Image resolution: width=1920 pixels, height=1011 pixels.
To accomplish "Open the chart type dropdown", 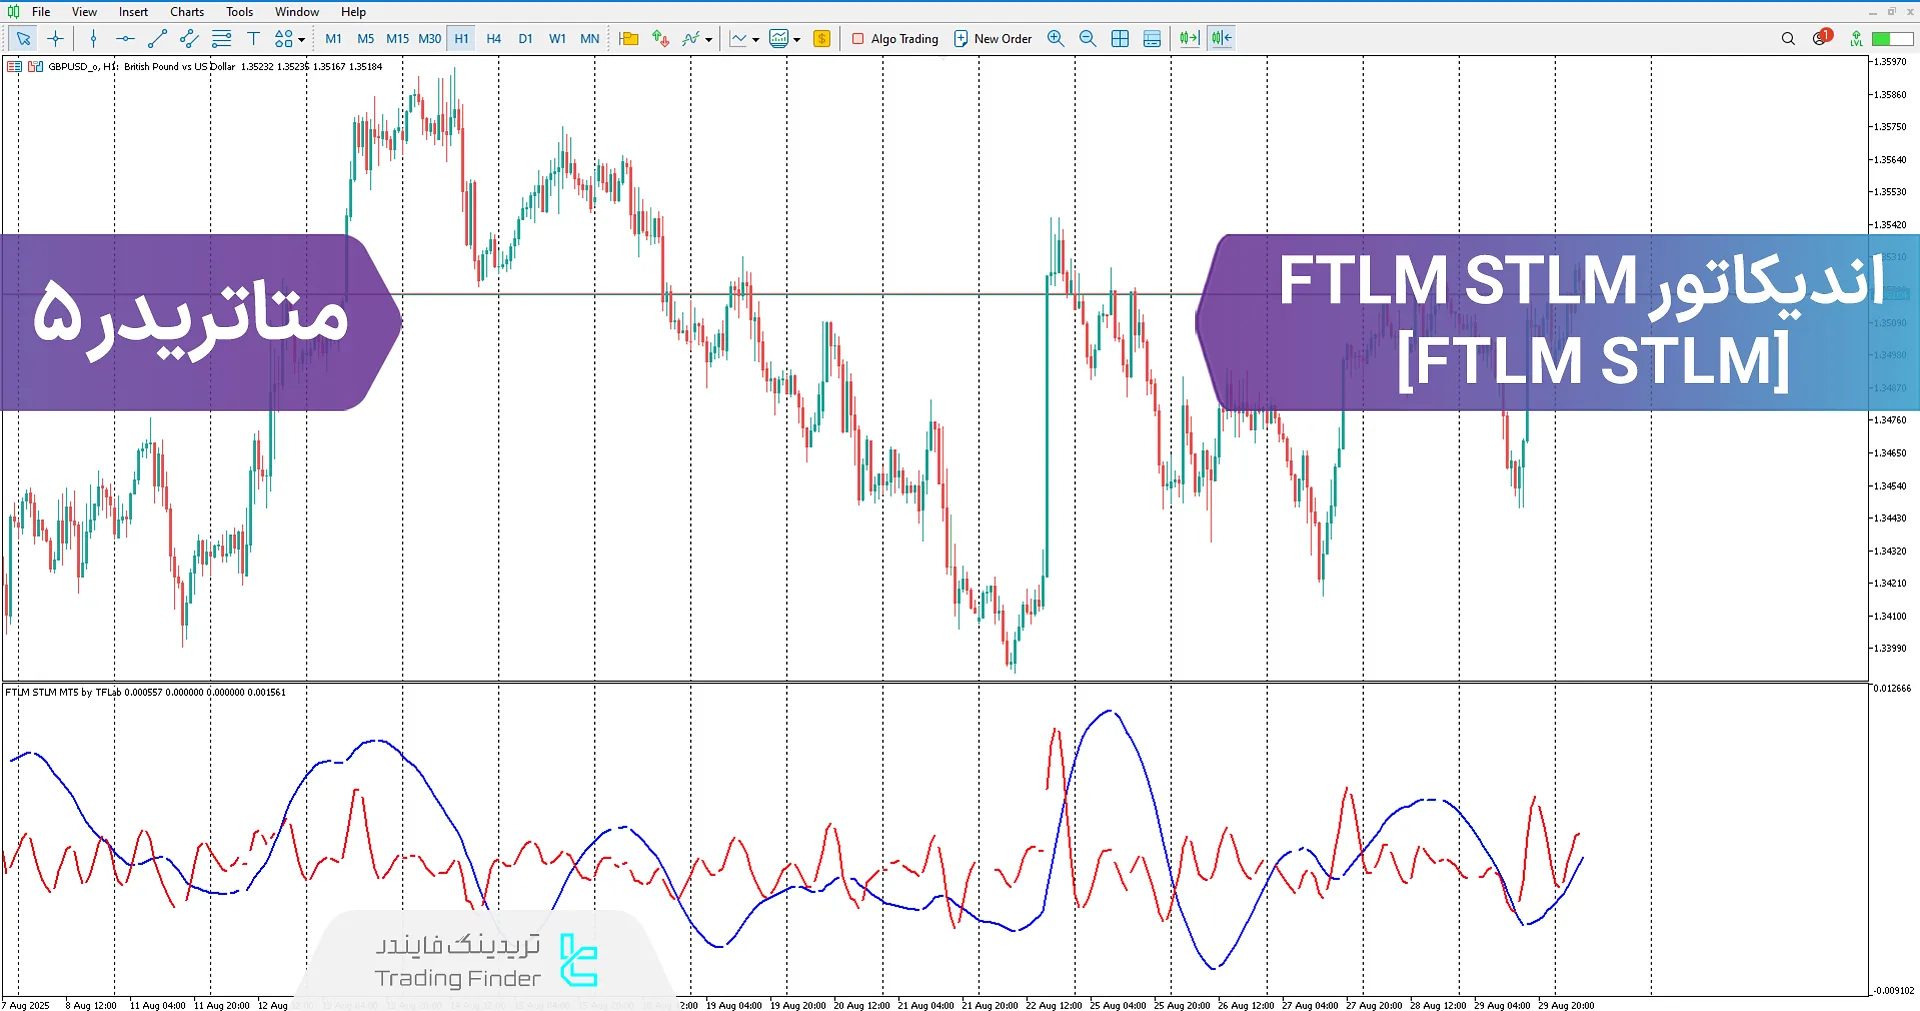I will [755, 38].
